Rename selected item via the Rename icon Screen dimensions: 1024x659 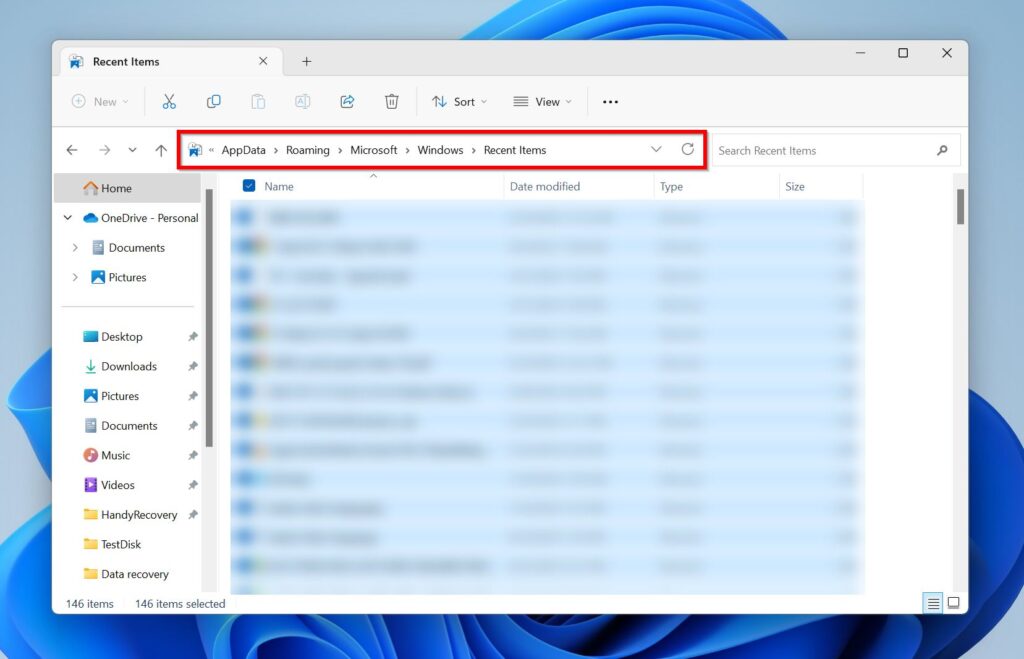tap(303, 101)
